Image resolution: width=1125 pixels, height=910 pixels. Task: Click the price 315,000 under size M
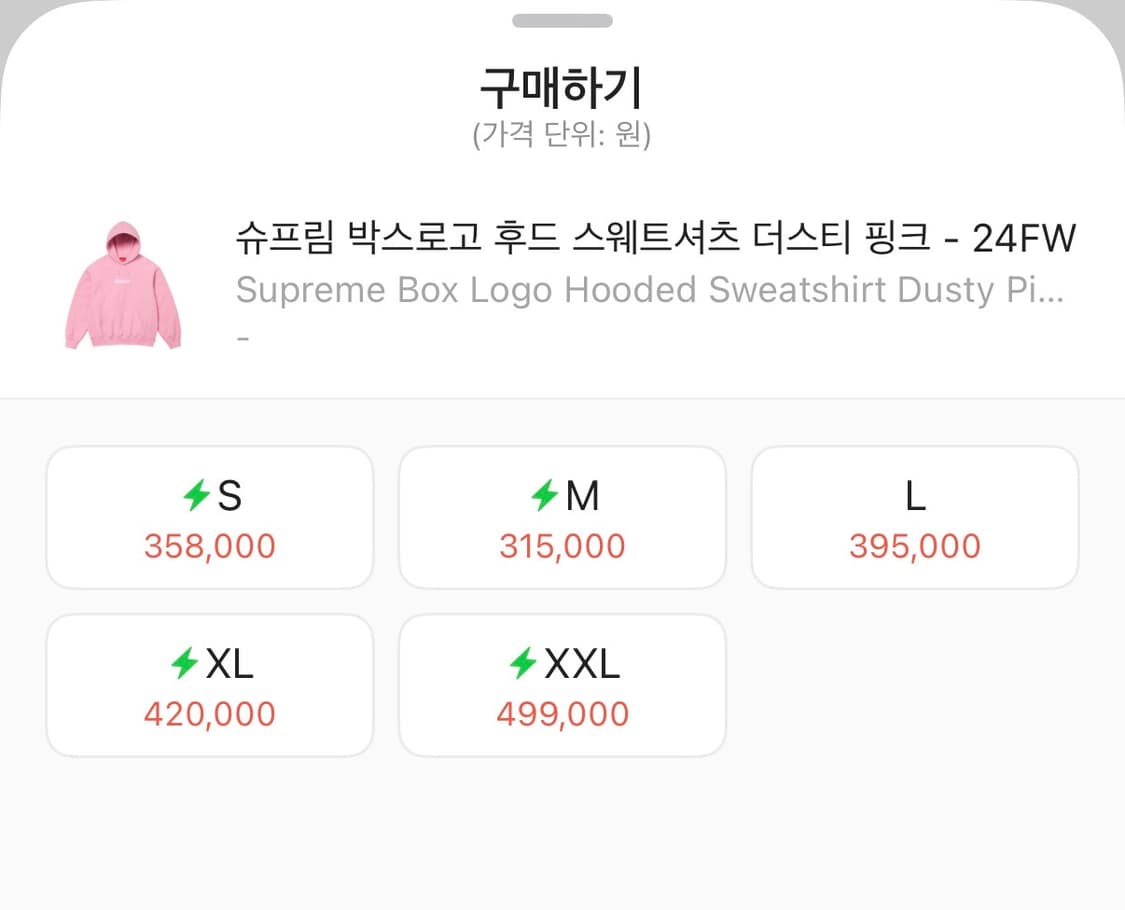[562, 546]
